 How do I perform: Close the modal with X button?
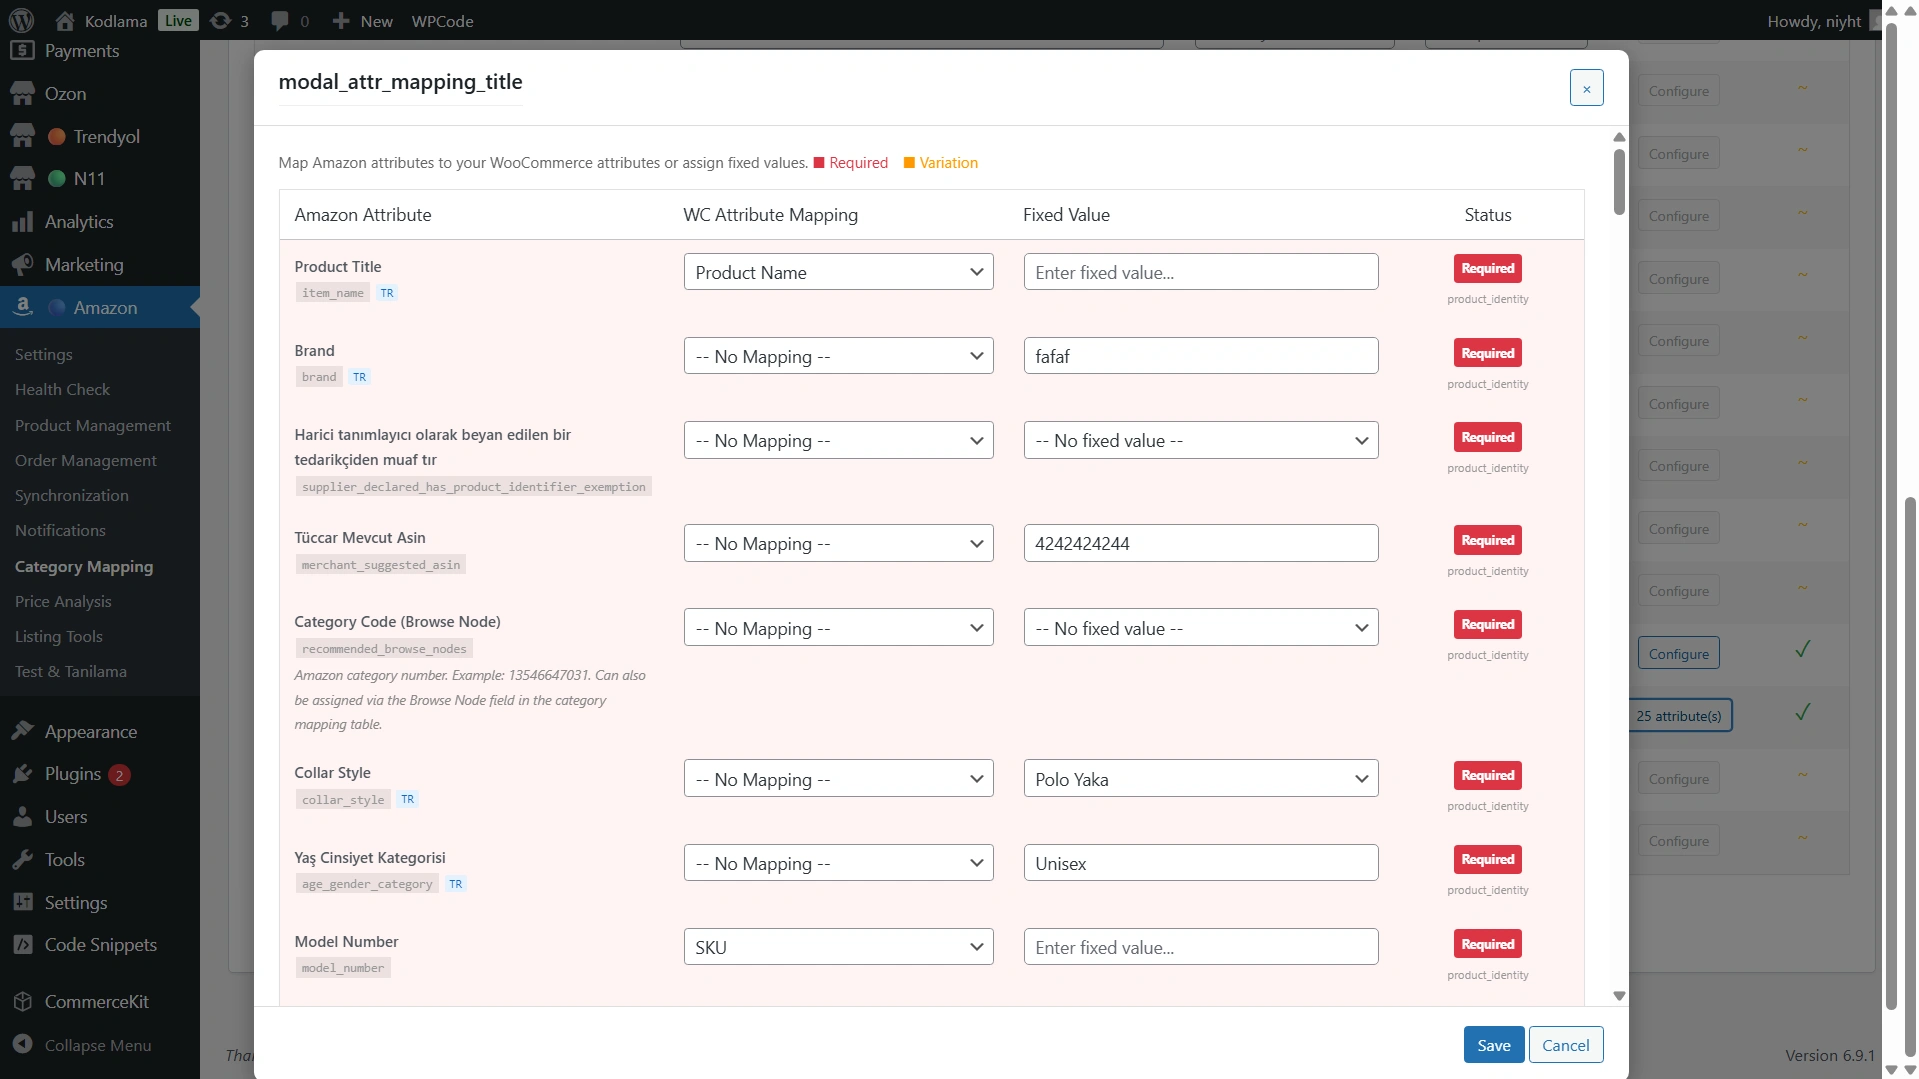[x=1586, y=88]
